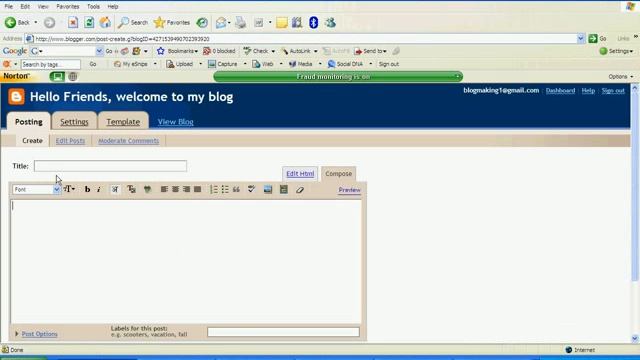Open Moderate Comments link

coord(129,141)
